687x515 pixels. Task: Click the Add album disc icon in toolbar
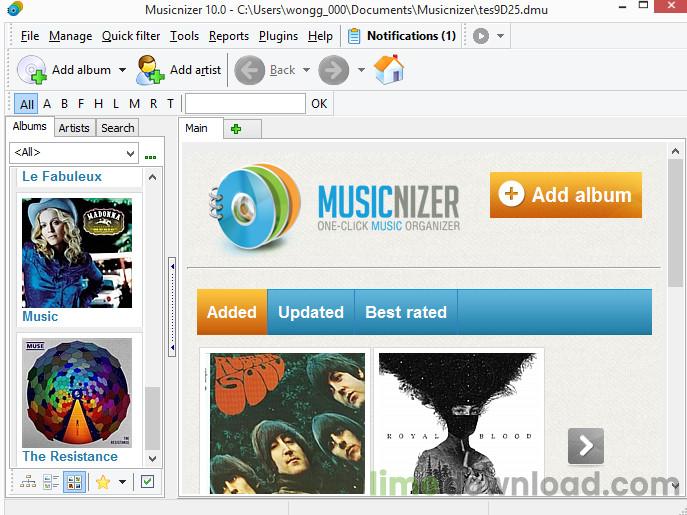click(x=32, y=69)
